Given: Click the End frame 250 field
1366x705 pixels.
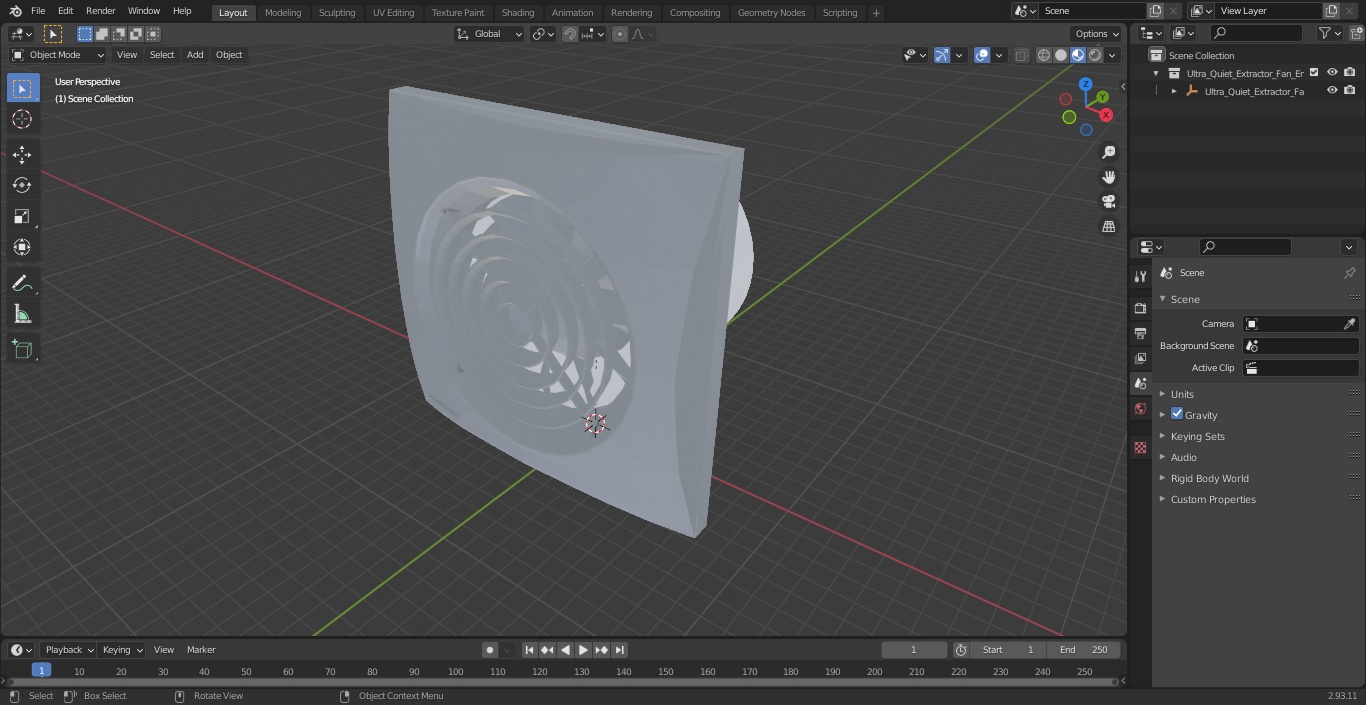Looking at the screenshot, I should tap(1084, 650).
